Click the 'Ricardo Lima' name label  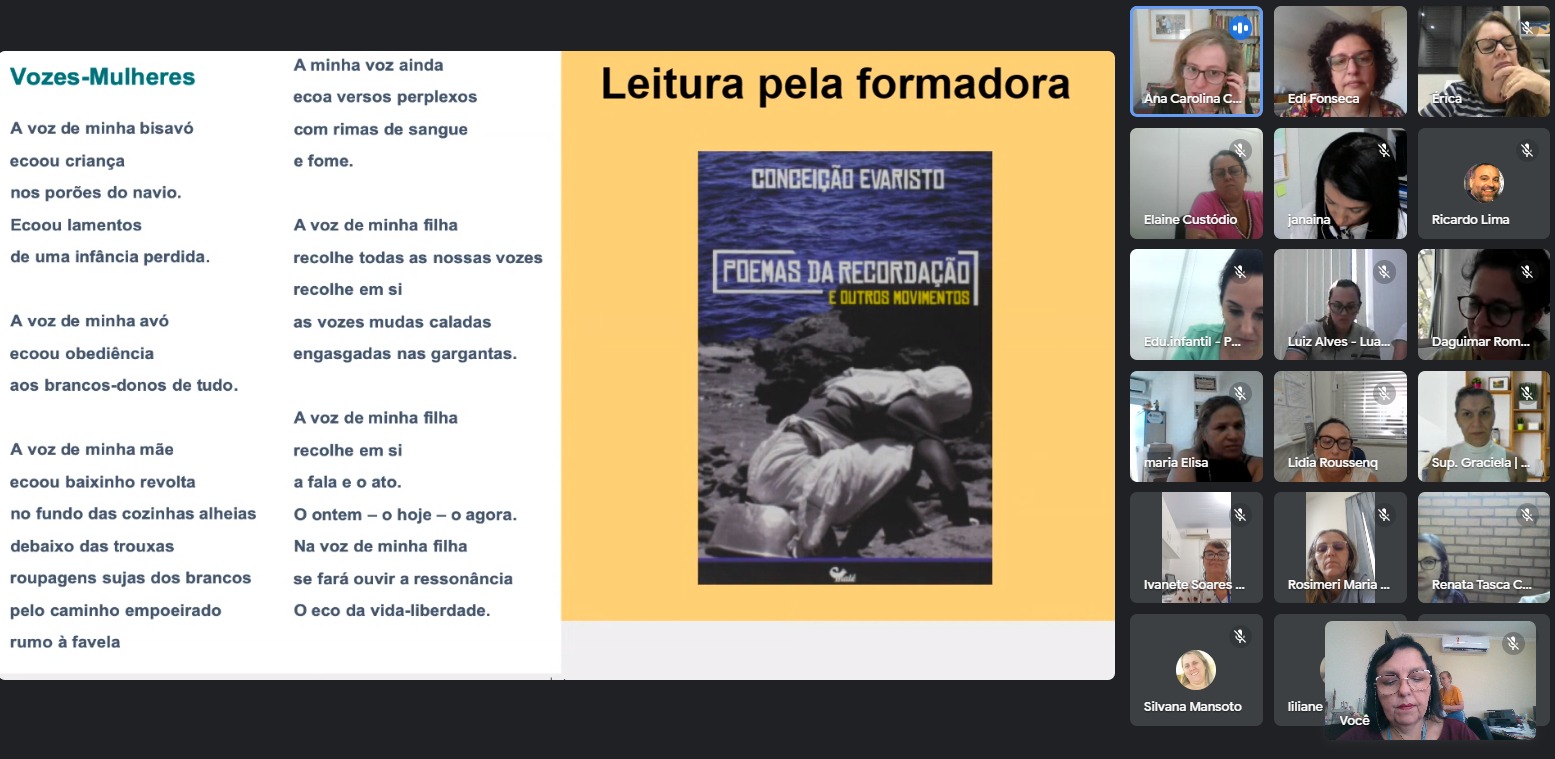point(1470,219)
